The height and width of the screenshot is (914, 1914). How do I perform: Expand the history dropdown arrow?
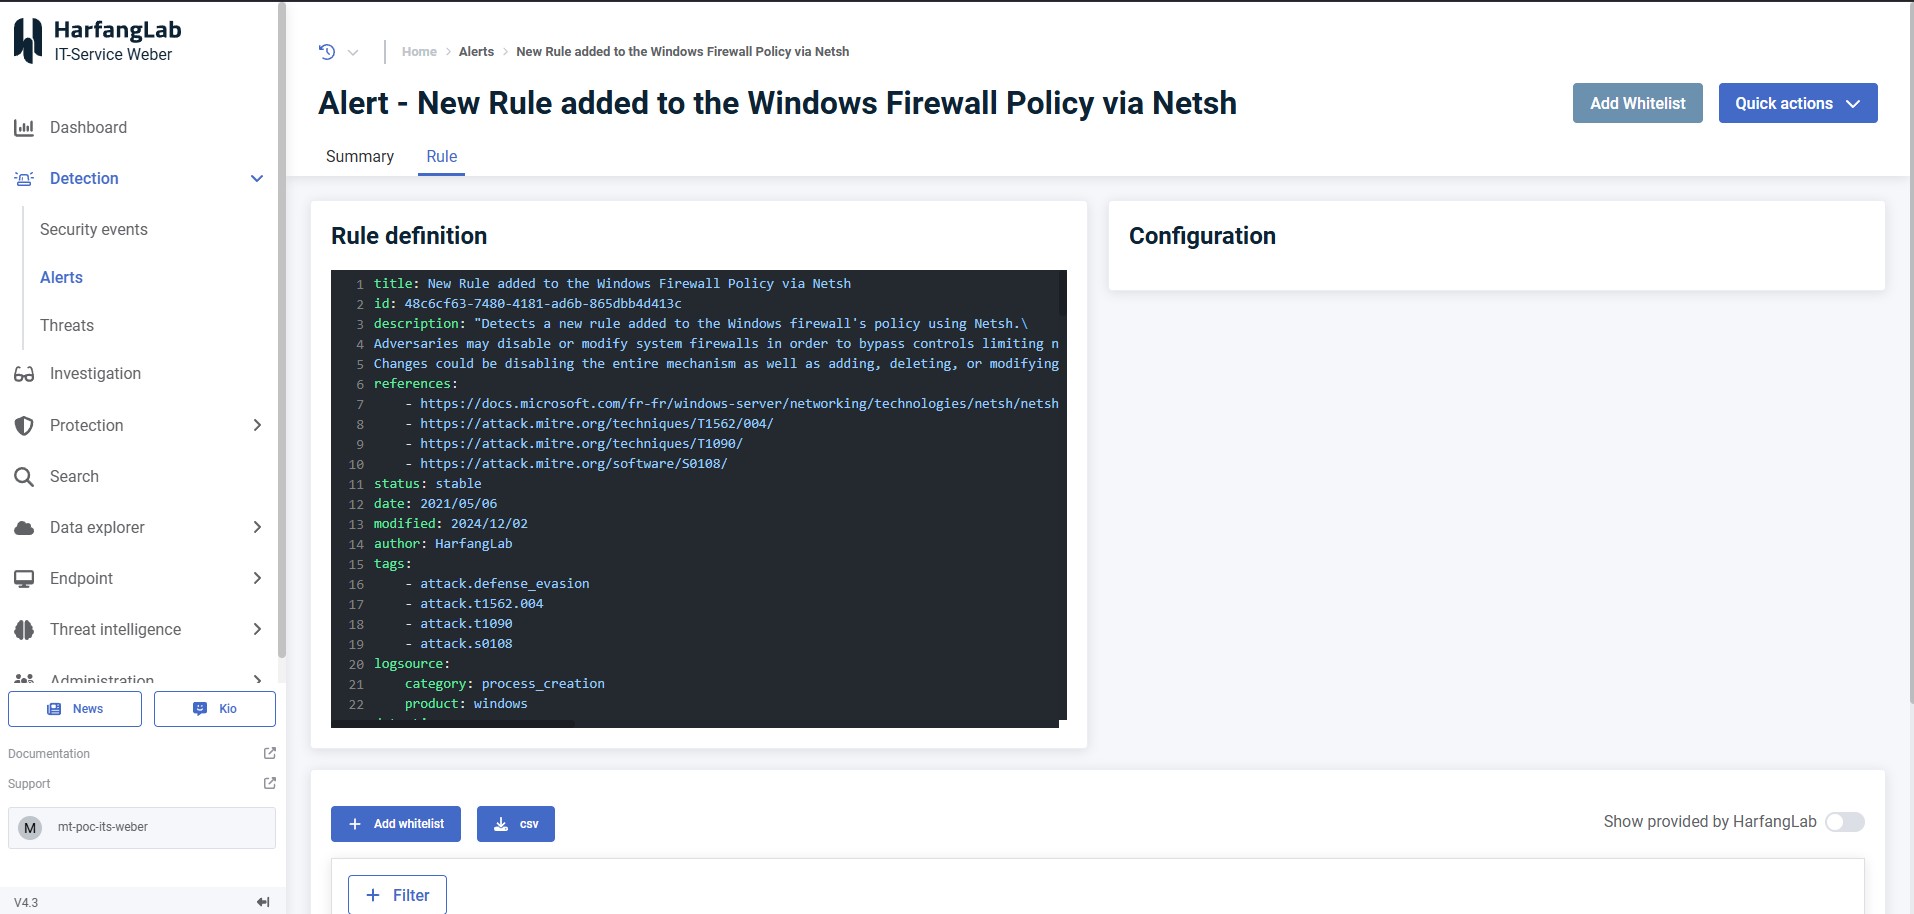(x=353, y=52)
